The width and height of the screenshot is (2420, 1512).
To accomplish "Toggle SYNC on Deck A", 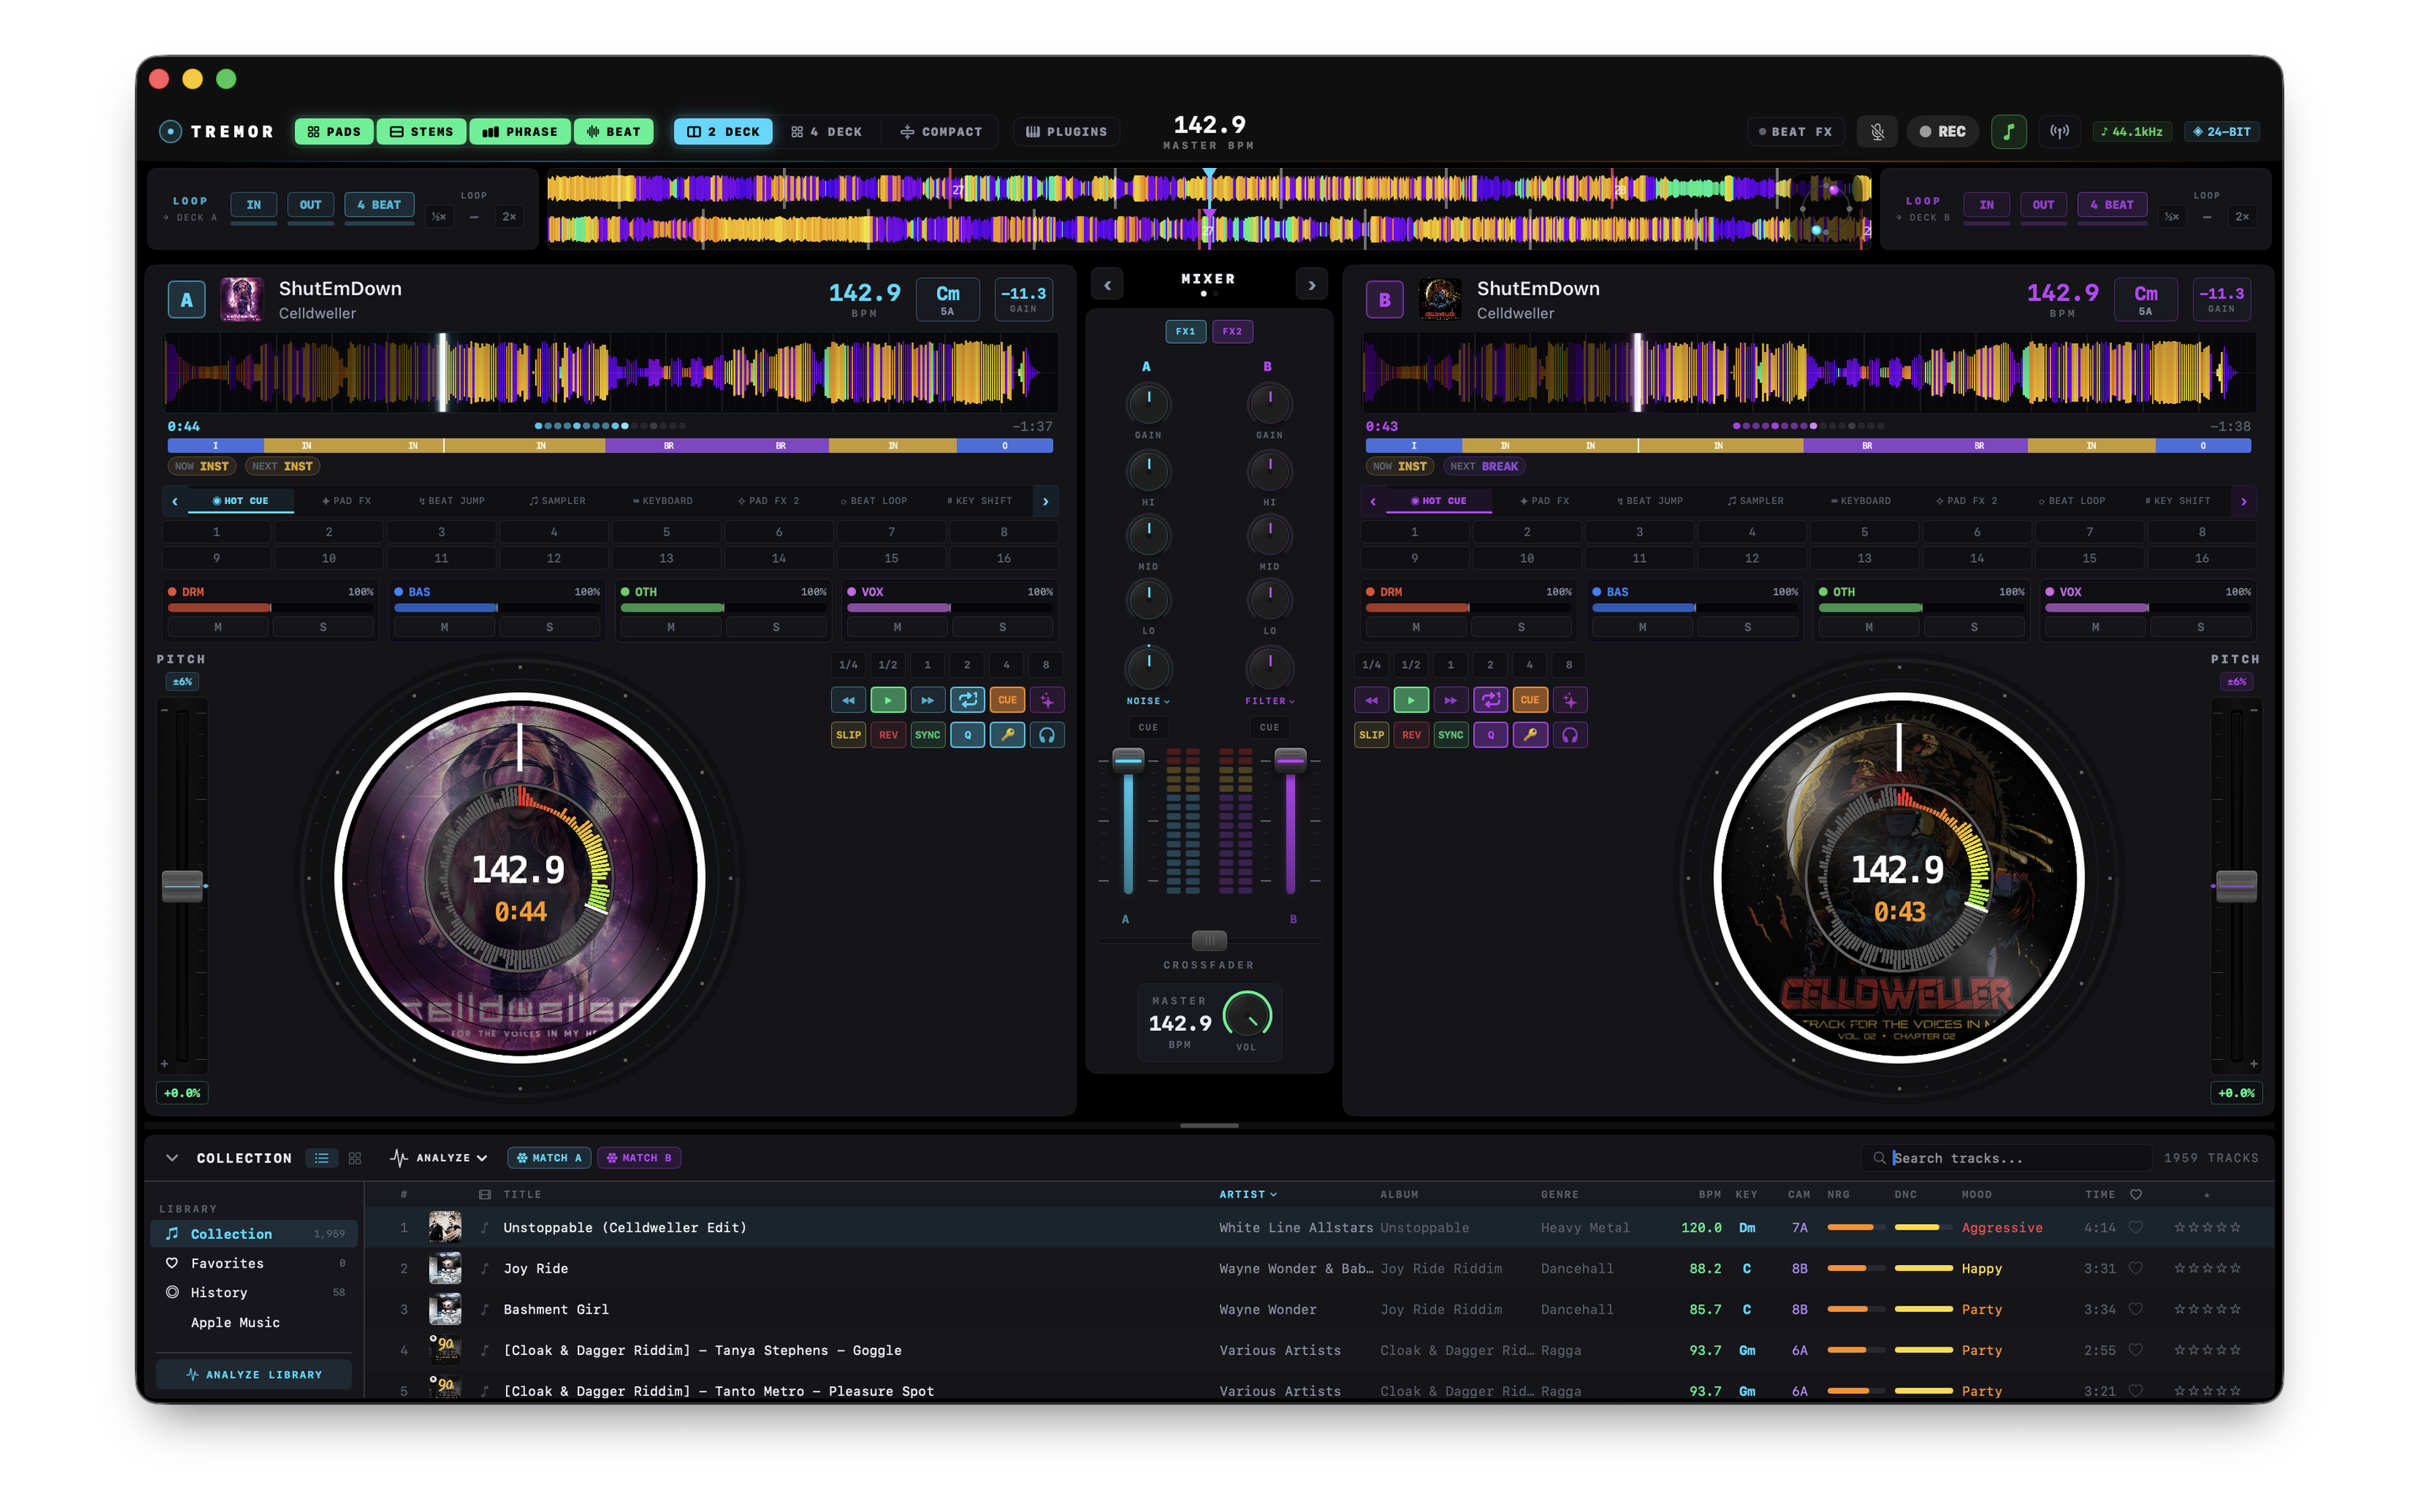I will click(x=928, y=735).
